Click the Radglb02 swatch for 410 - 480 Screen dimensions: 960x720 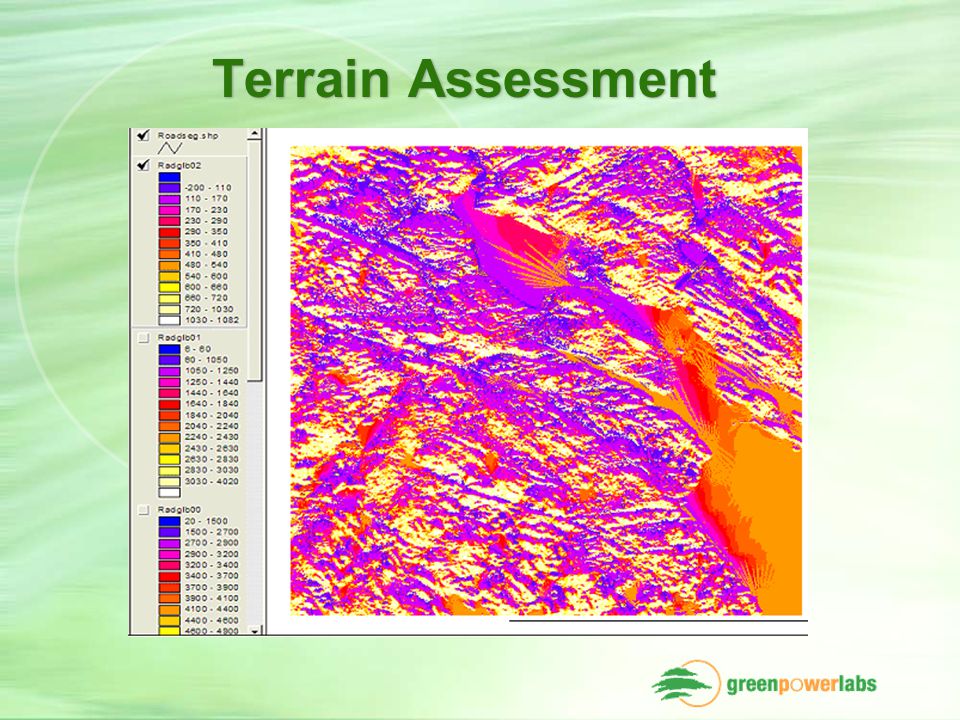point(170,254)
